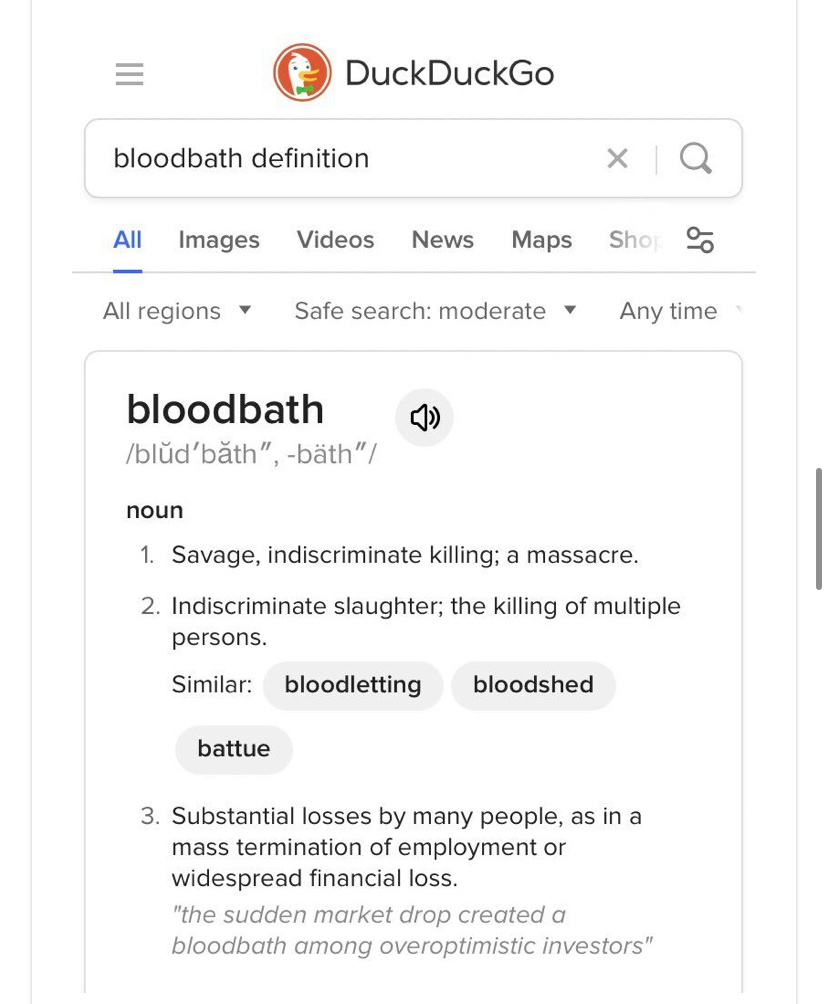
Task: Open the hamburger menu
Action: click(x=129, y=74)
